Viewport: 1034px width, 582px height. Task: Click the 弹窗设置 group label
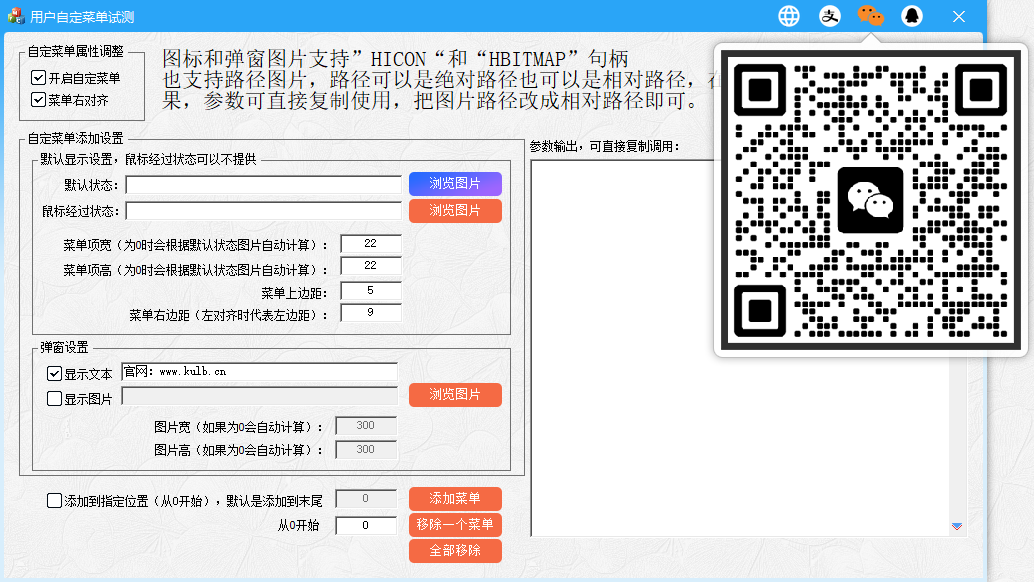pos(64,347)
